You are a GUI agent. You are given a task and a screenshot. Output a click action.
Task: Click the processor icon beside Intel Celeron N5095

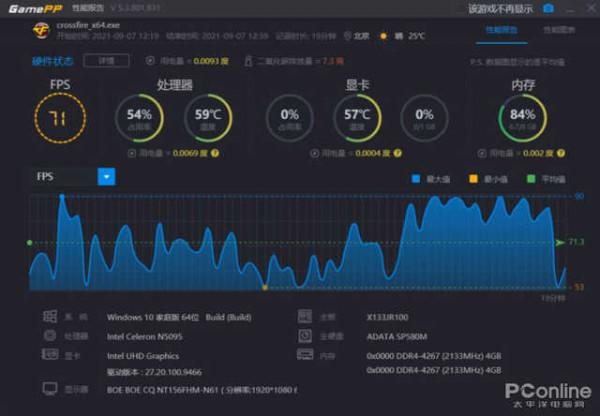point(50,335)
